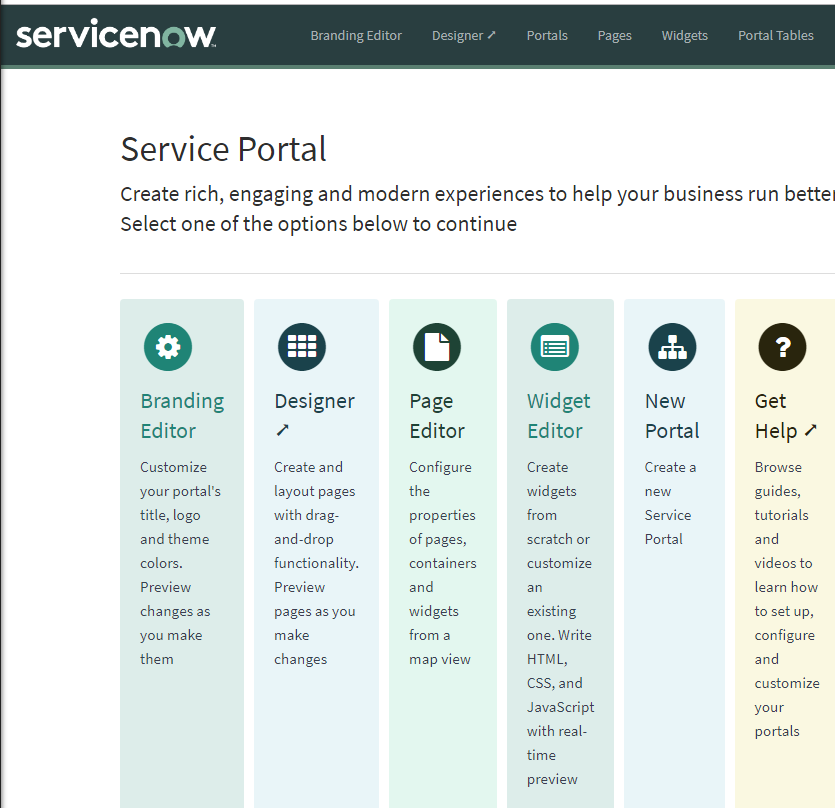Click the Get Help link

click(779, 413)
